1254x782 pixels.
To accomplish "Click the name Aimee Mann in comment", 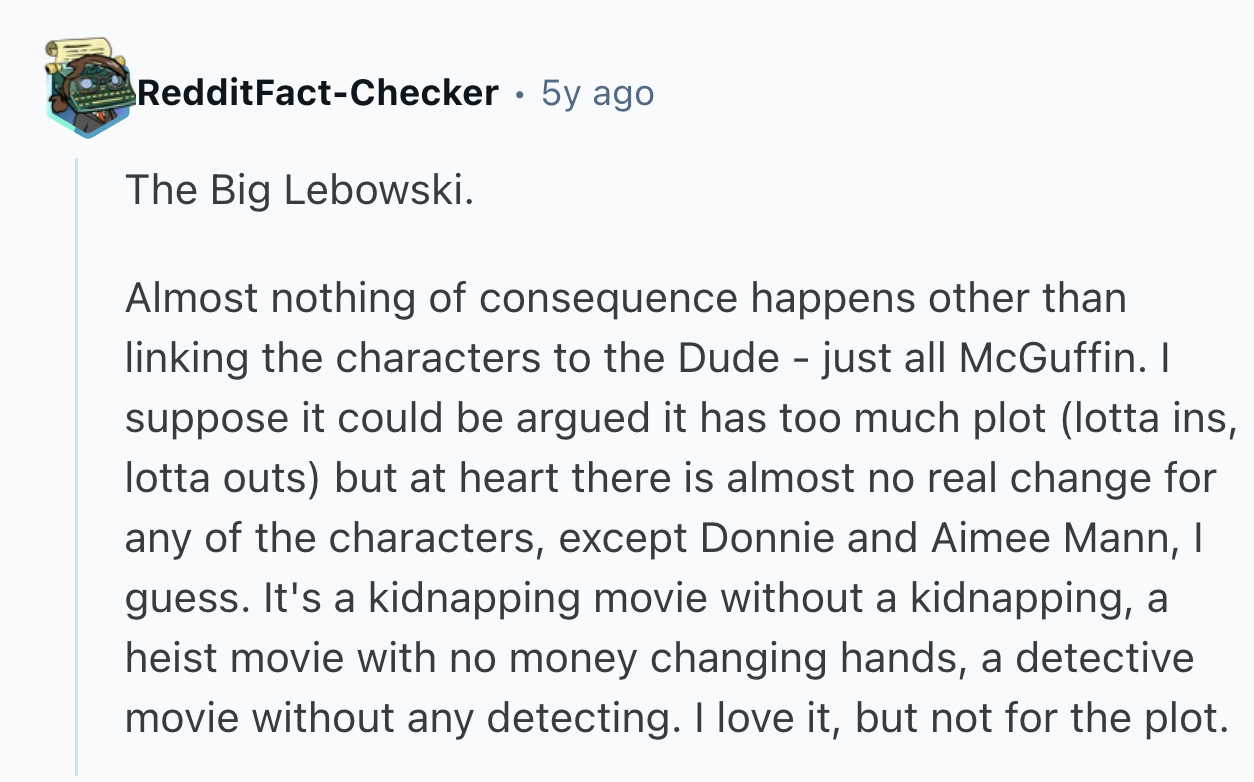I will tap(1050, 539).
